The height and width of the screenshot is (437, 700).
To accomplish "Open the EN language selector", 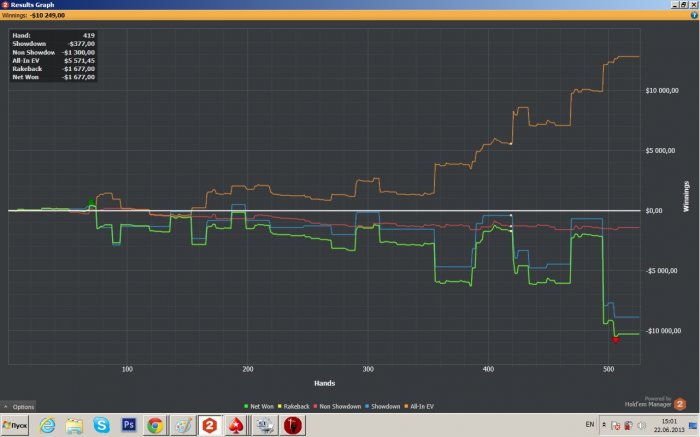I will (590, 425).
